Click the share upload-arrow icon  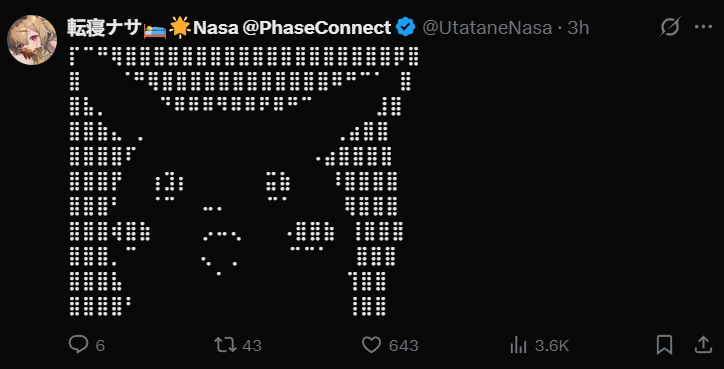pyautogui.click(x=702, y=345)
